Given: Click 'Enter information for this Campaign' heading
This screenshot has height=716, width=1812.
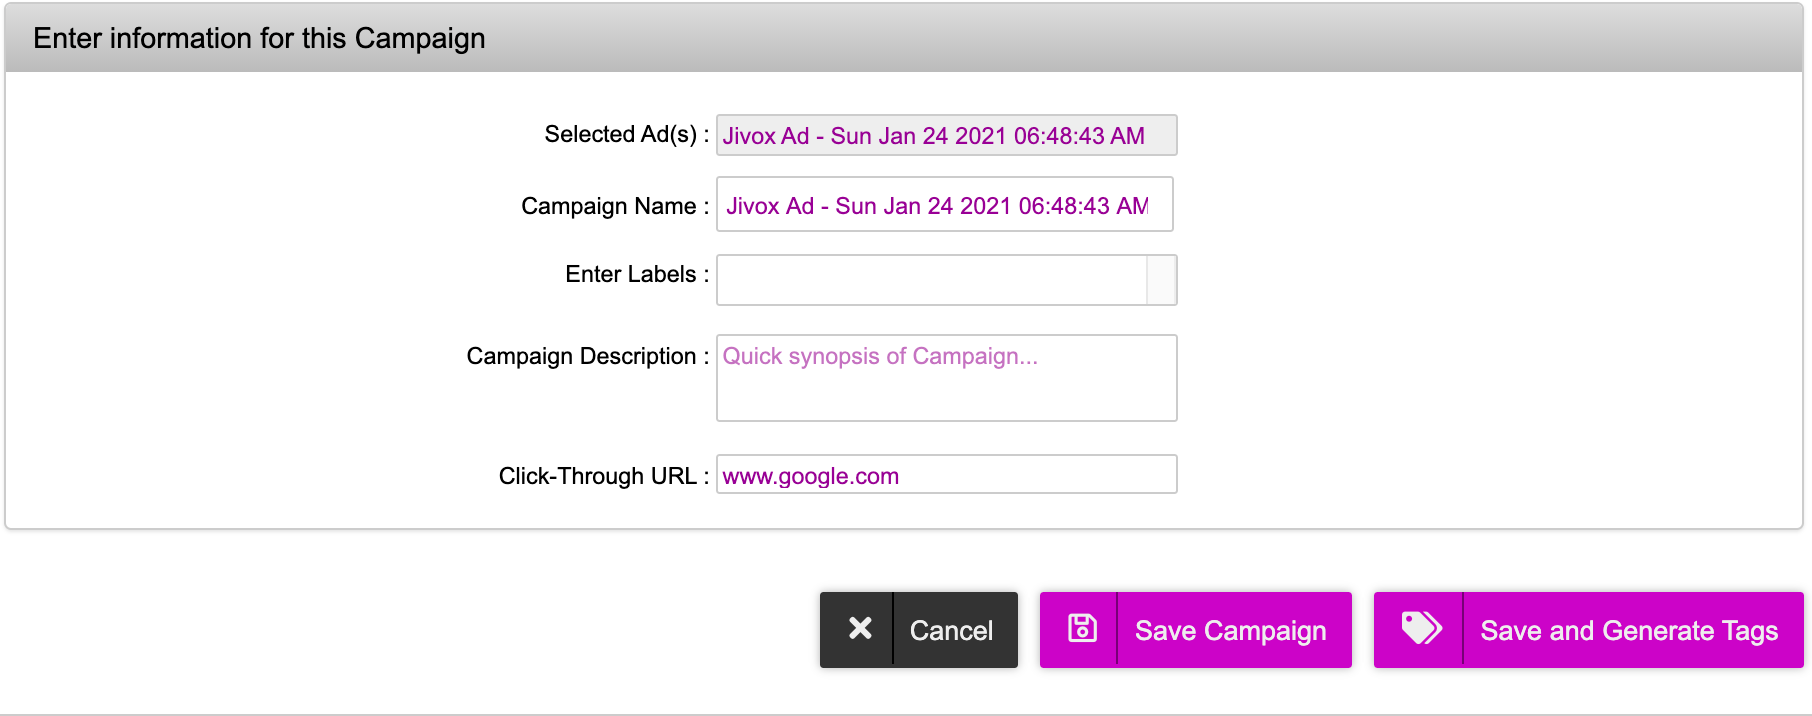Looking at the screenshot, I should click(x=259, y=38).
